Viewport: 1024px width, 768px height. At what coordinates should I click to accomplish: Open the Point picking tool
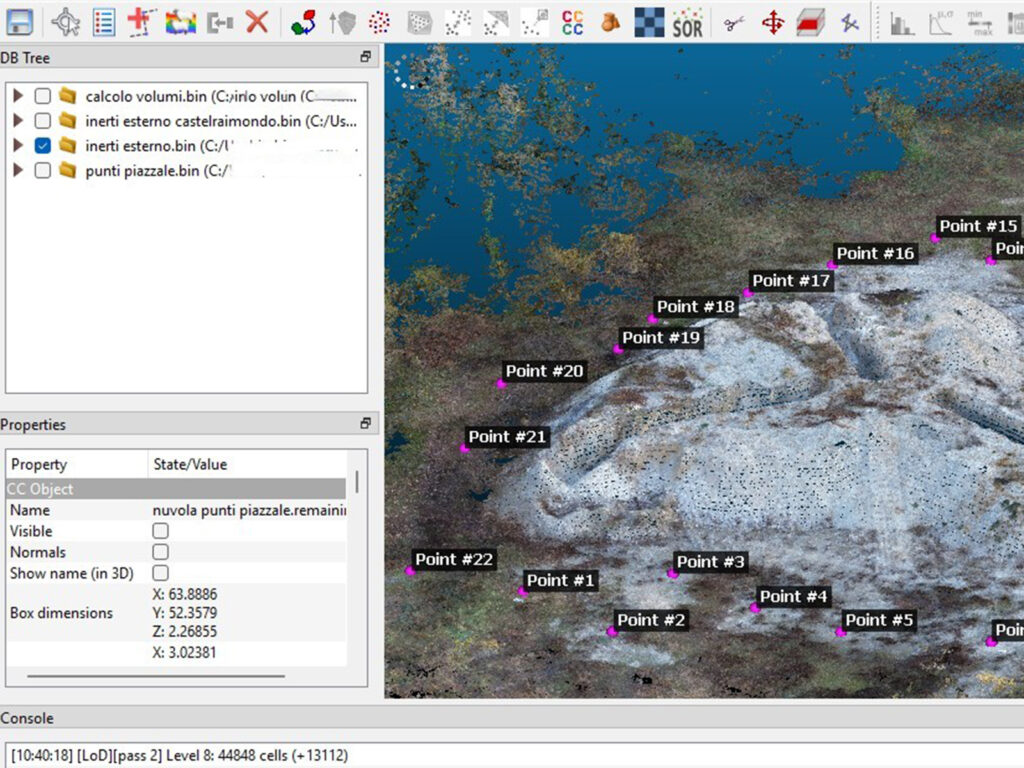[x=66, y=21]
